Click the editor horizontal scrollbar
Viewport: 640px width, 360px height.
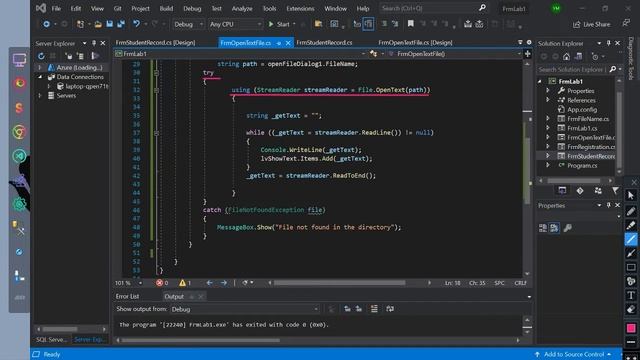(339, 283)
